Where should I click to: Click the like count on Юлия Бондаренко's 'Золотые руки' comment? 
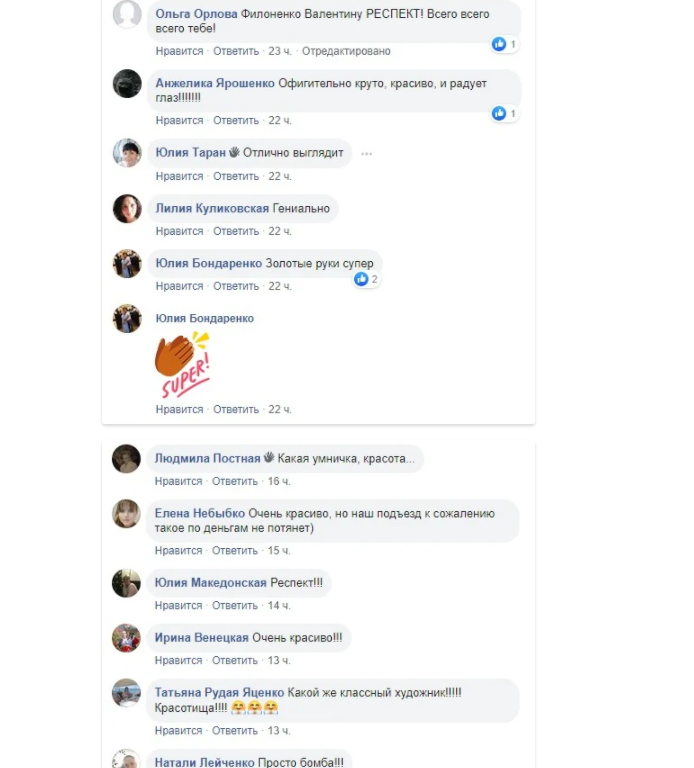click(374, 279)
